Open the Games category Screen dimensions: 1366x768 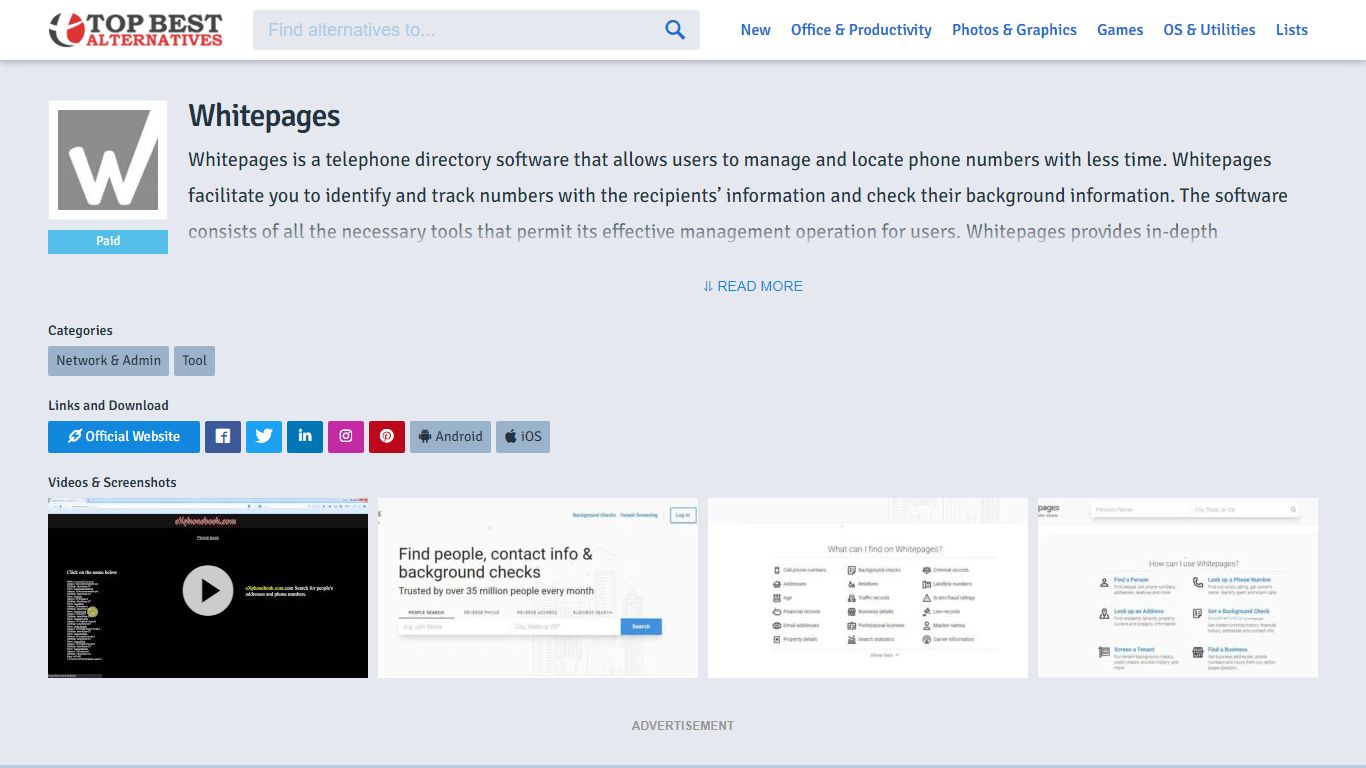pyautogui.click(x=1120, y=30)
